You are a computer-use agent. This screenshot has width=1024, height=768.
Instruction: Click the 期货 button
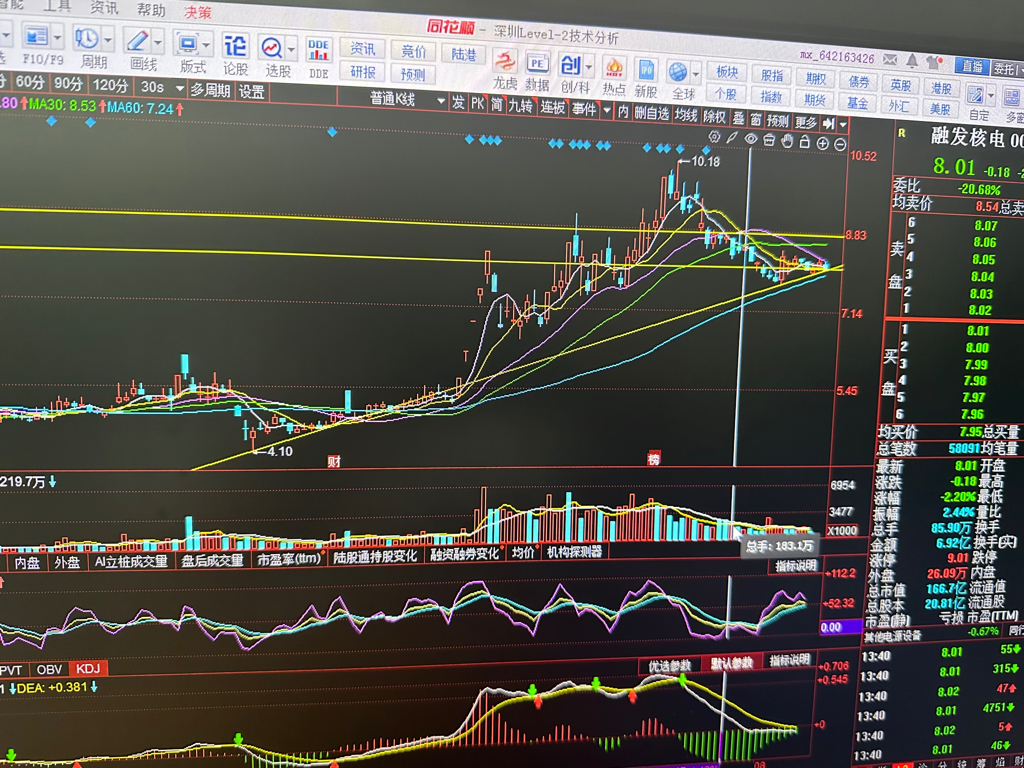pos(814,100)
